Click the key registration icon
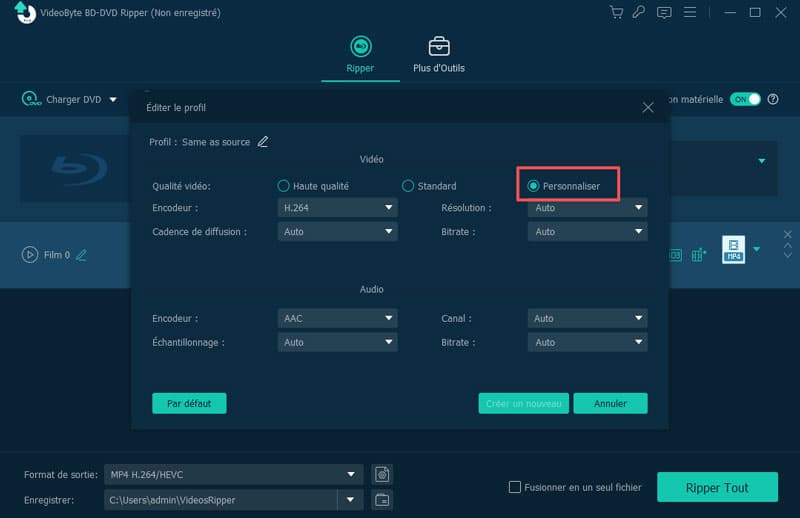Viewport: 800px width, 518px height. point(640,13)
